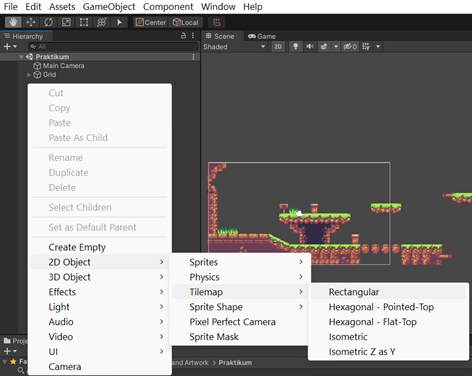This screenshot has width=472, height=376.
Task: Select the custom editor tools arrow
Action: [x=119, y=22]
